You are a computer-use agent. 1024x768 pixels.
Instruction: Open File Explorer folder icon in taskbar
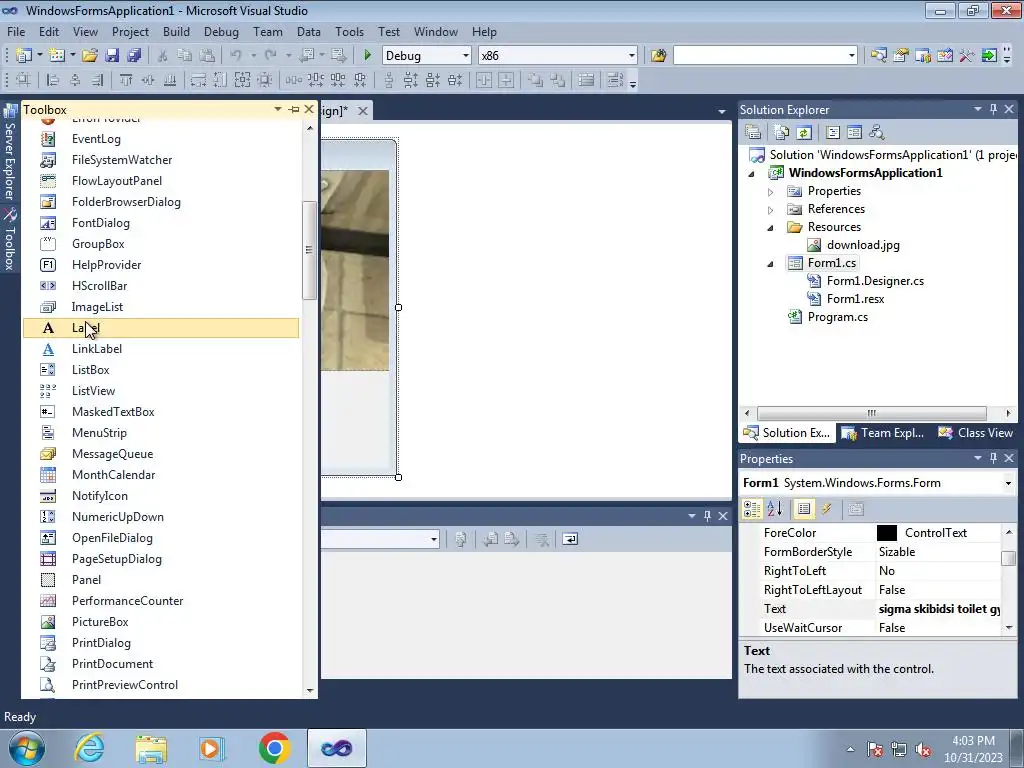point(151,748)
